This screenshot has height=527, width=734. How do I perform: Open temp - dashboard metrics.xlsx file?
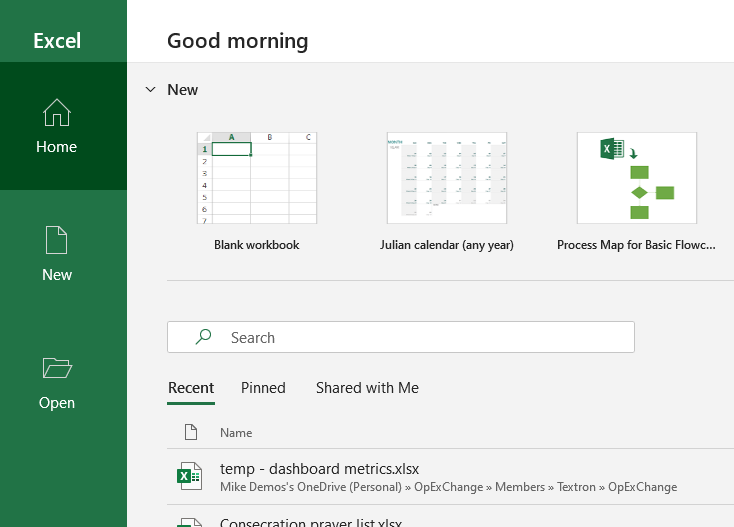coord(319,469)
